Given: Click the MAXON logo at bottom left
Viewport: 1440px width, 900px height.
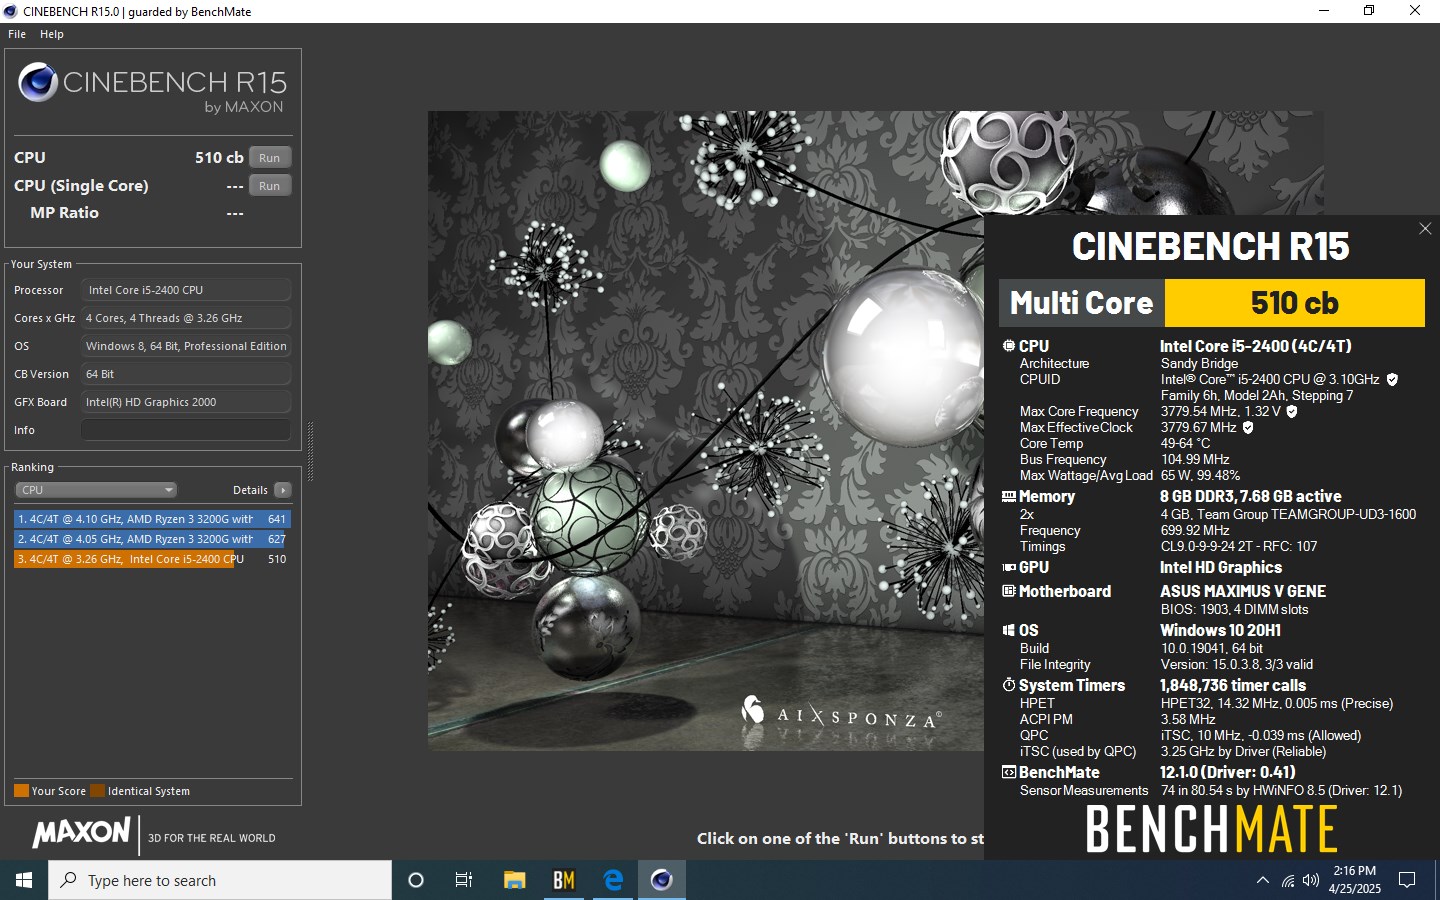Looking at the screenshot, I should point(82,832).
